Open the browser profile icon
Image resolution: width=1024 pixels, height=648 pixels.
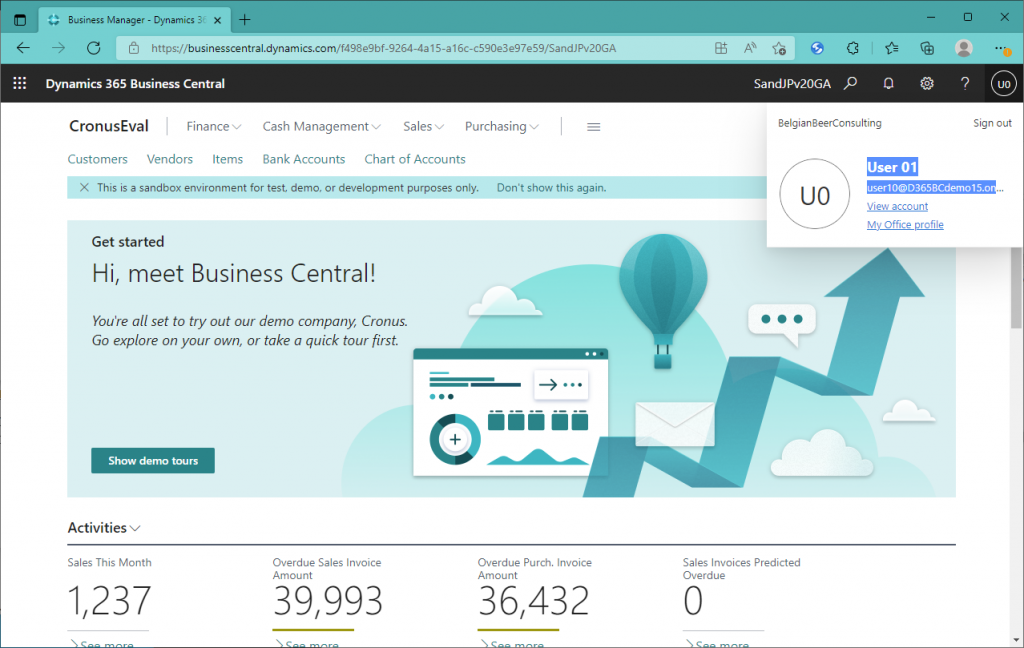963,48
